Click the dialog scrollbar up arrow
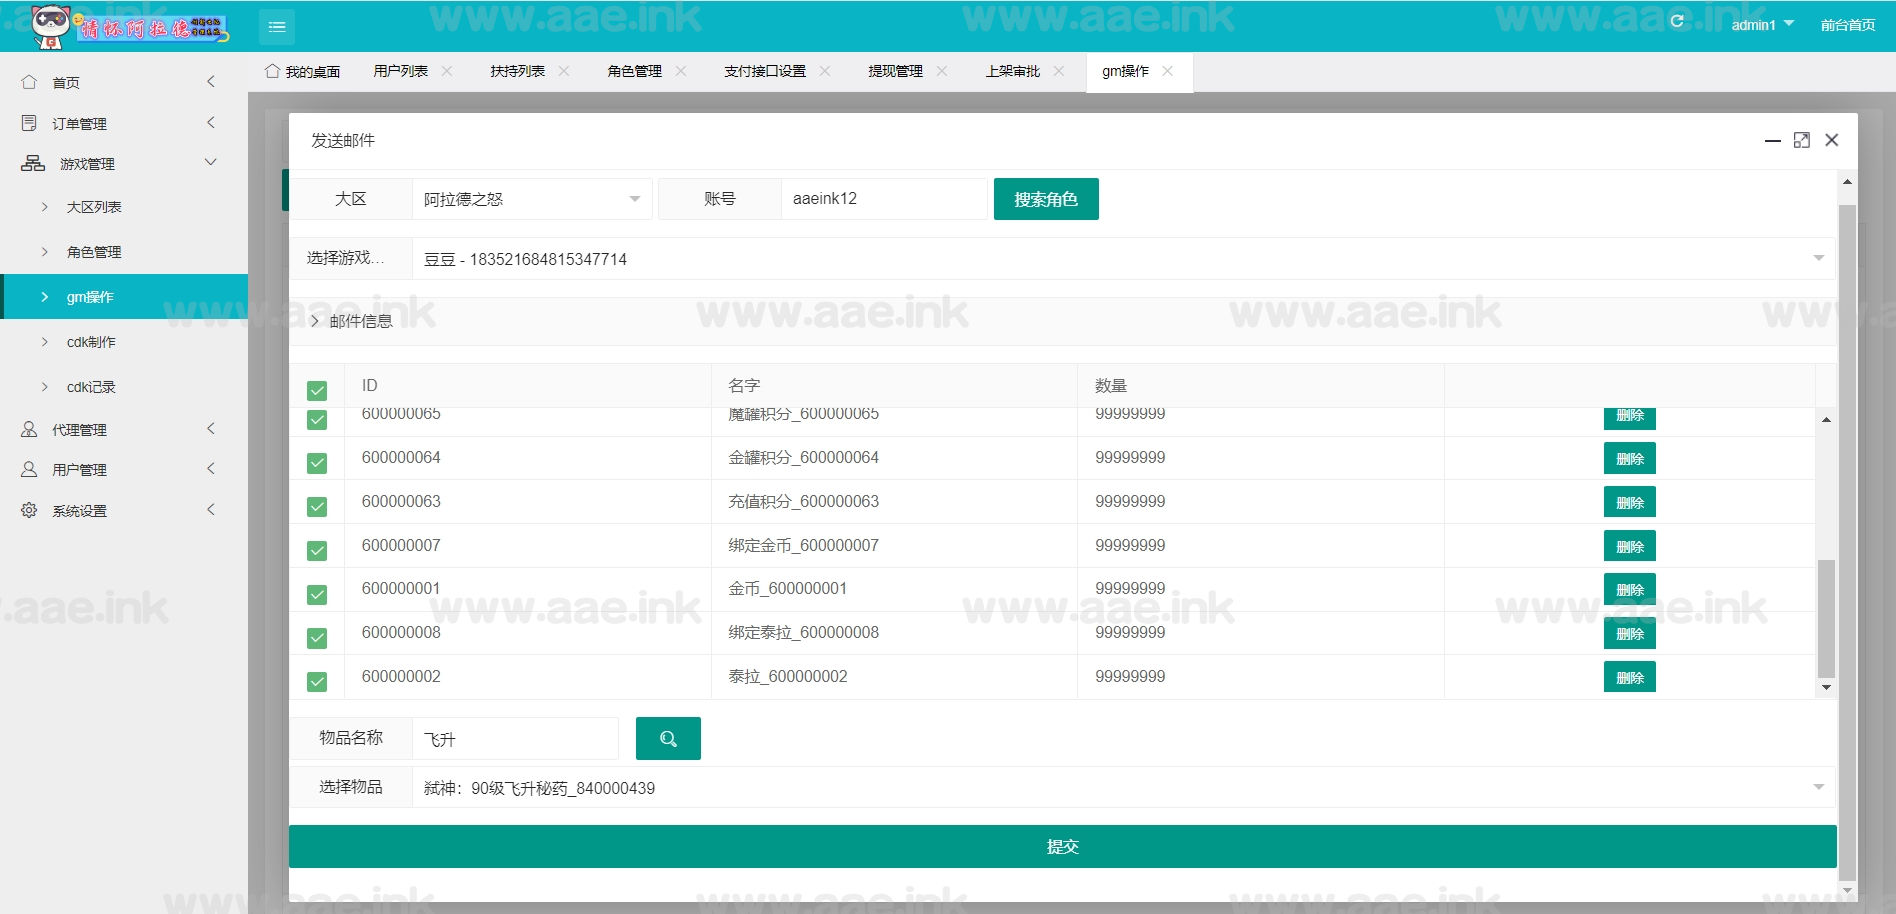The height and width of the screenshot is (914, 1896). pos(1847,181)
